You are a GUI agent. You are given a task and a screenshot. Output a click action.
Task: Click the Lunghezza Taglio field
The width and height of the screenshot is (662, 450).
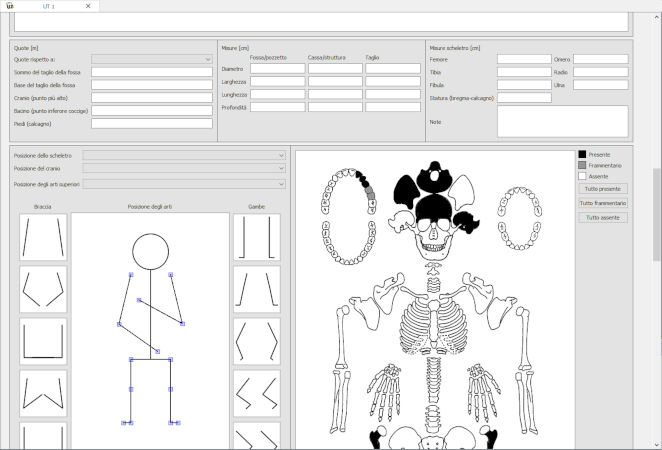(x=393, y=94)
